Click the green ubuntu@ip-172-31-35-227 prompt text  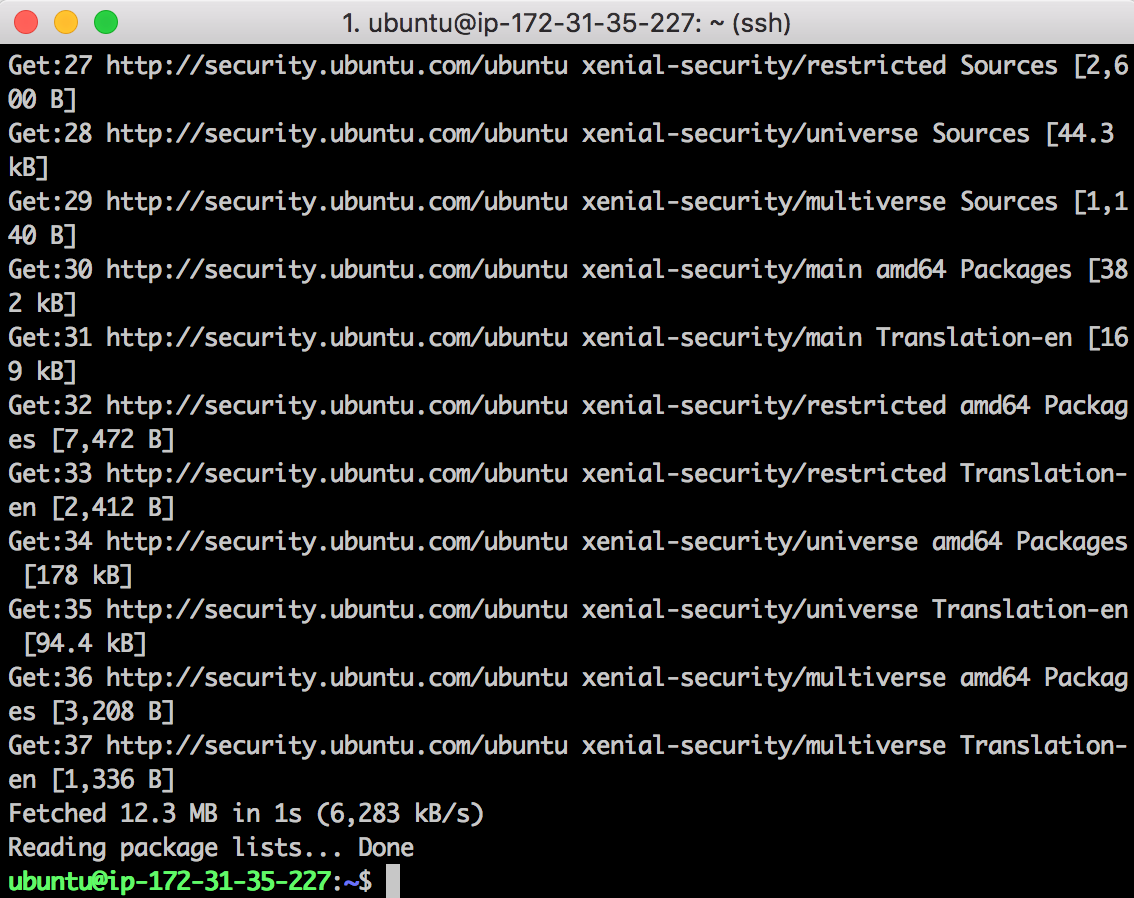(x=170, y=881)
